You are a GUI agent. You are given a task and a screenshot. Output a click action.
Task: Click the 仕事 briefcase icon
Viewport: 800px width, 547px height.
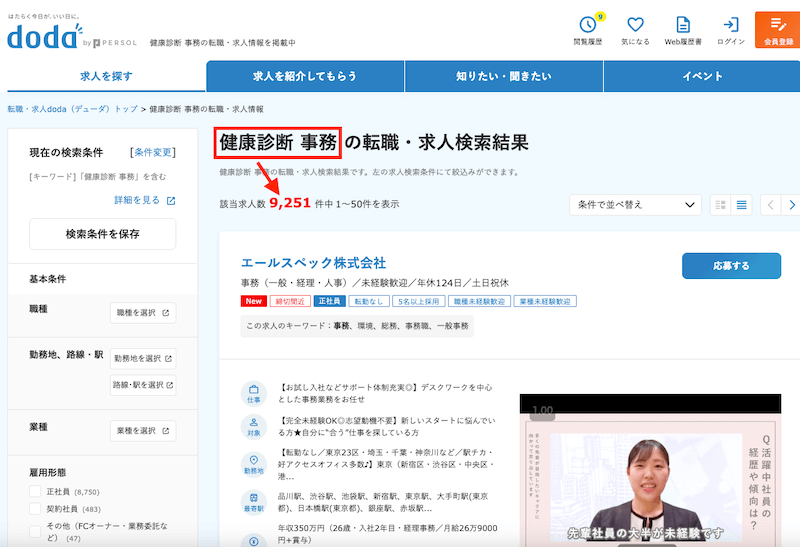[x=254, y=393]
